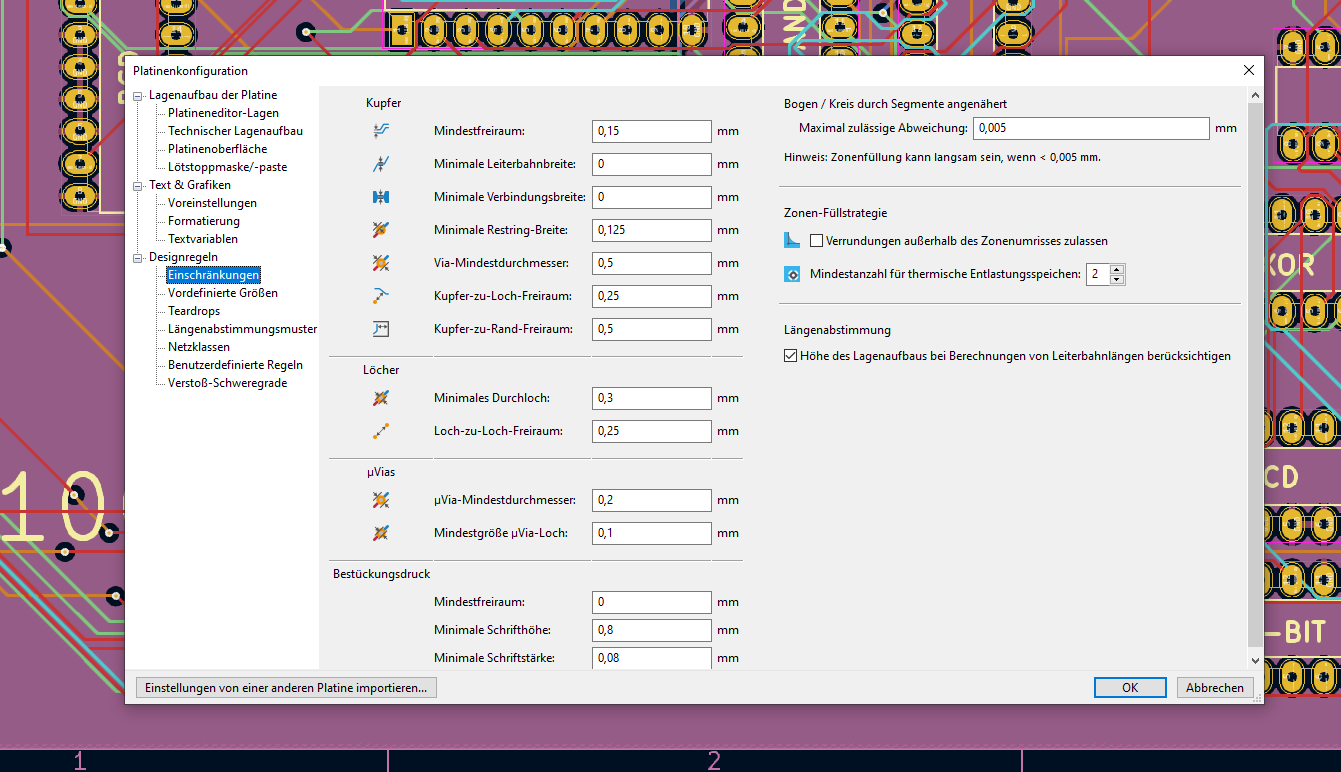
Task: Click Einstellungen von einer anderen Platine importieren
Action: coord(286,688)
